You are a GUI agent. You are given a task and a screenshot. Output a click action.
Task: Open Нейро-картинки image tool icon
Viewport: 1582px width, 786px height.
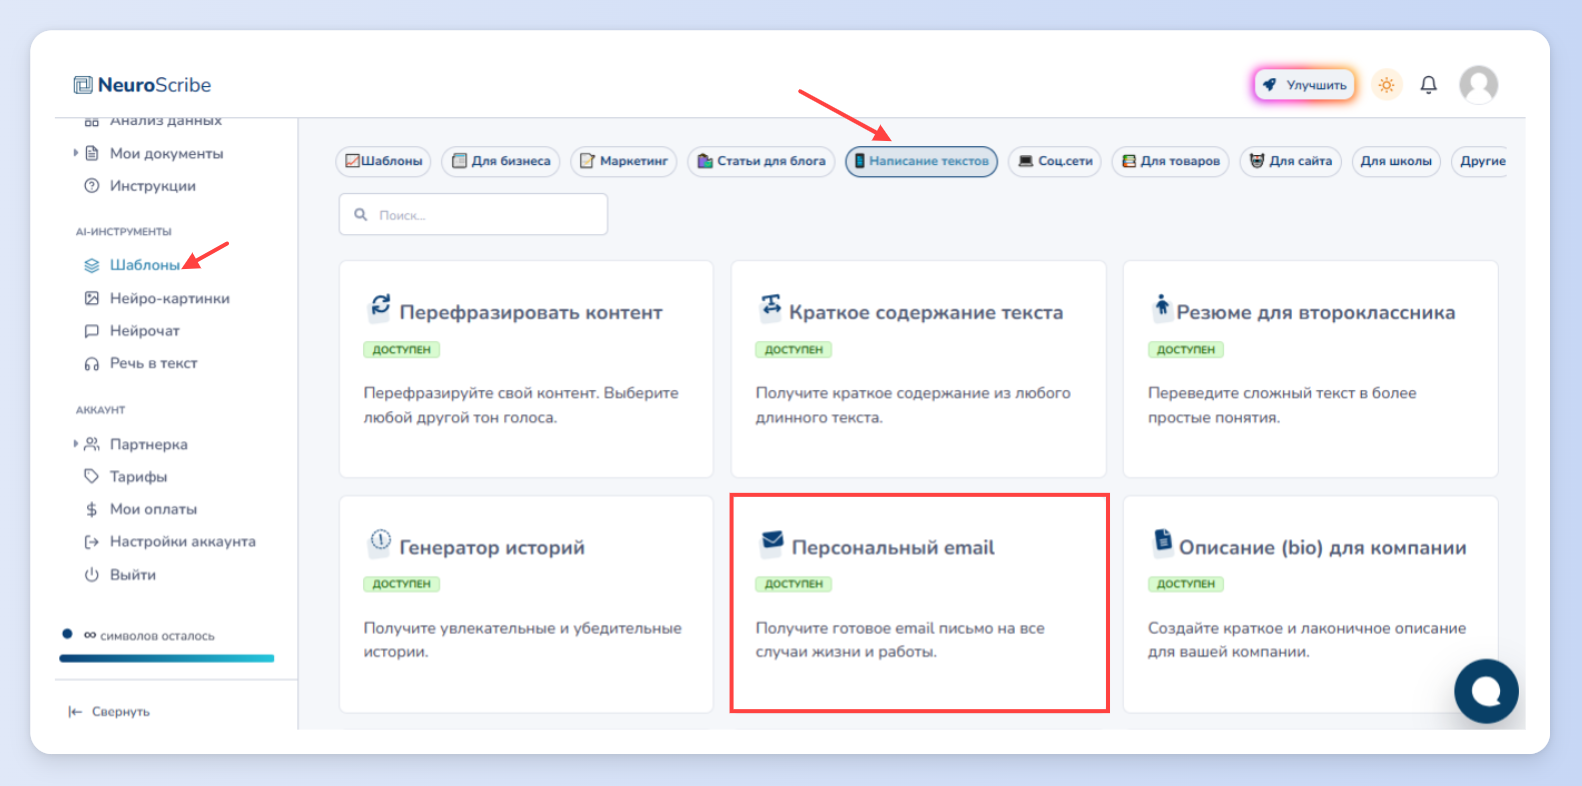(x=92, y=298)
